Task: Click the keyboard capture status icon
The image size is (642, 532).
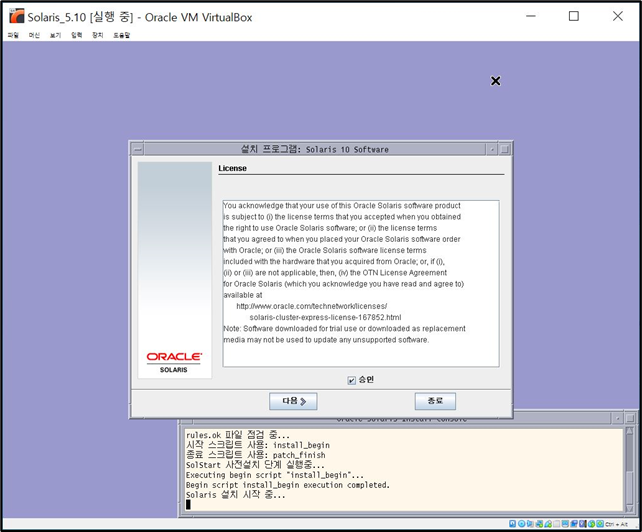Action: (x=600, y=524)
